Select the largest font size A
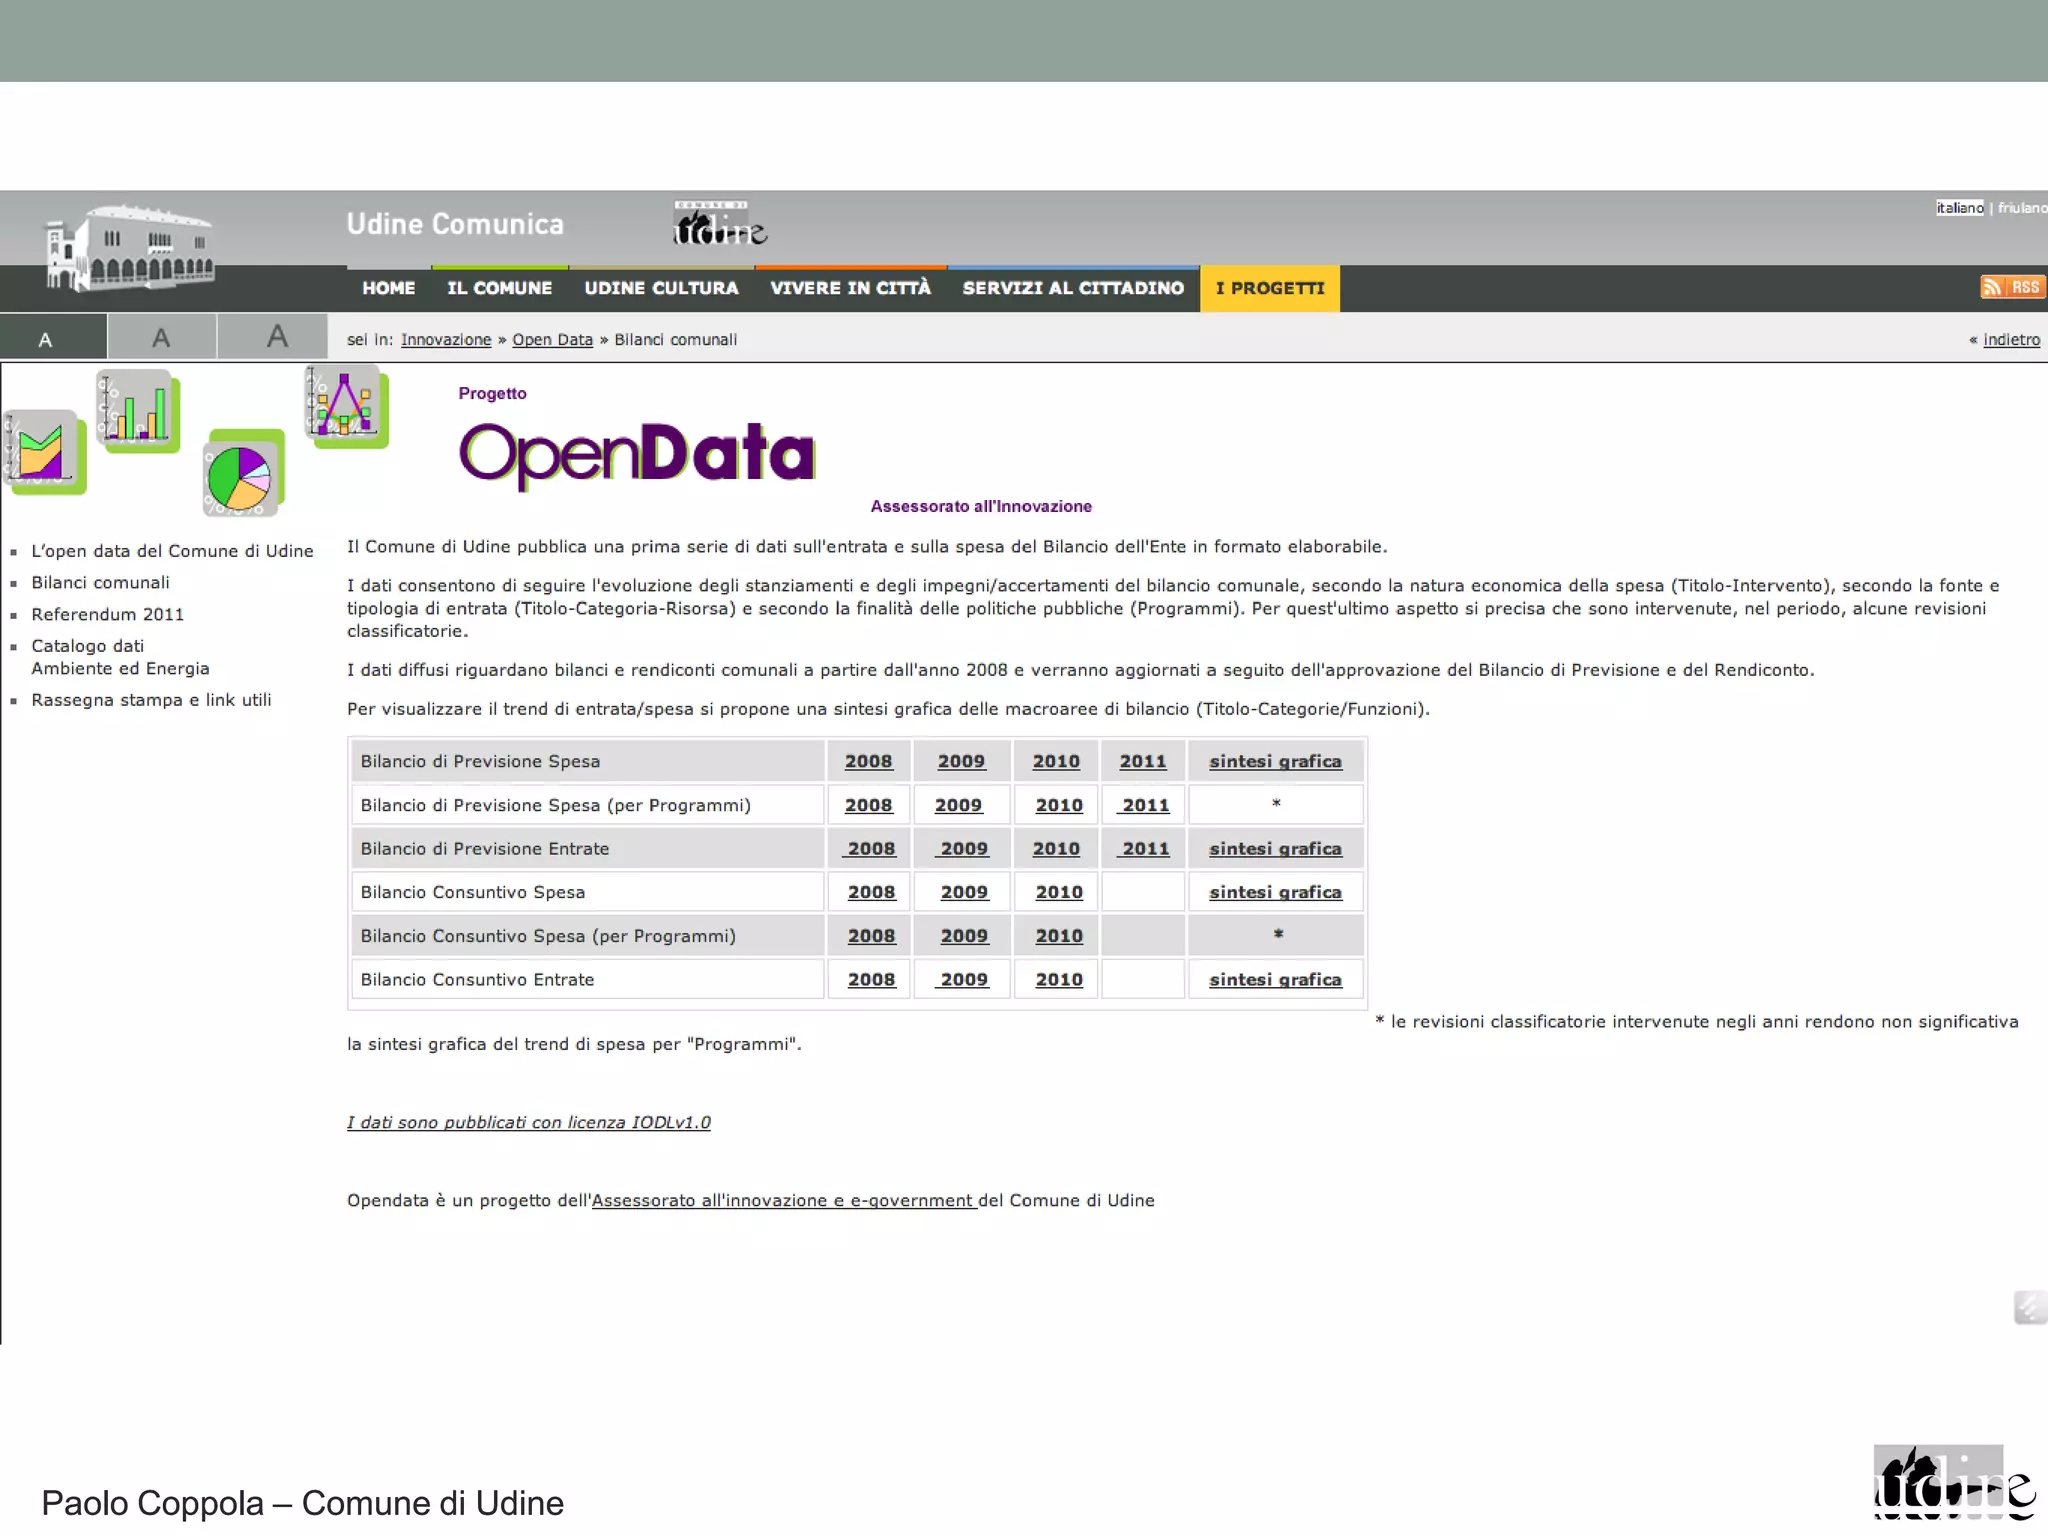 (x=277, y=336)
